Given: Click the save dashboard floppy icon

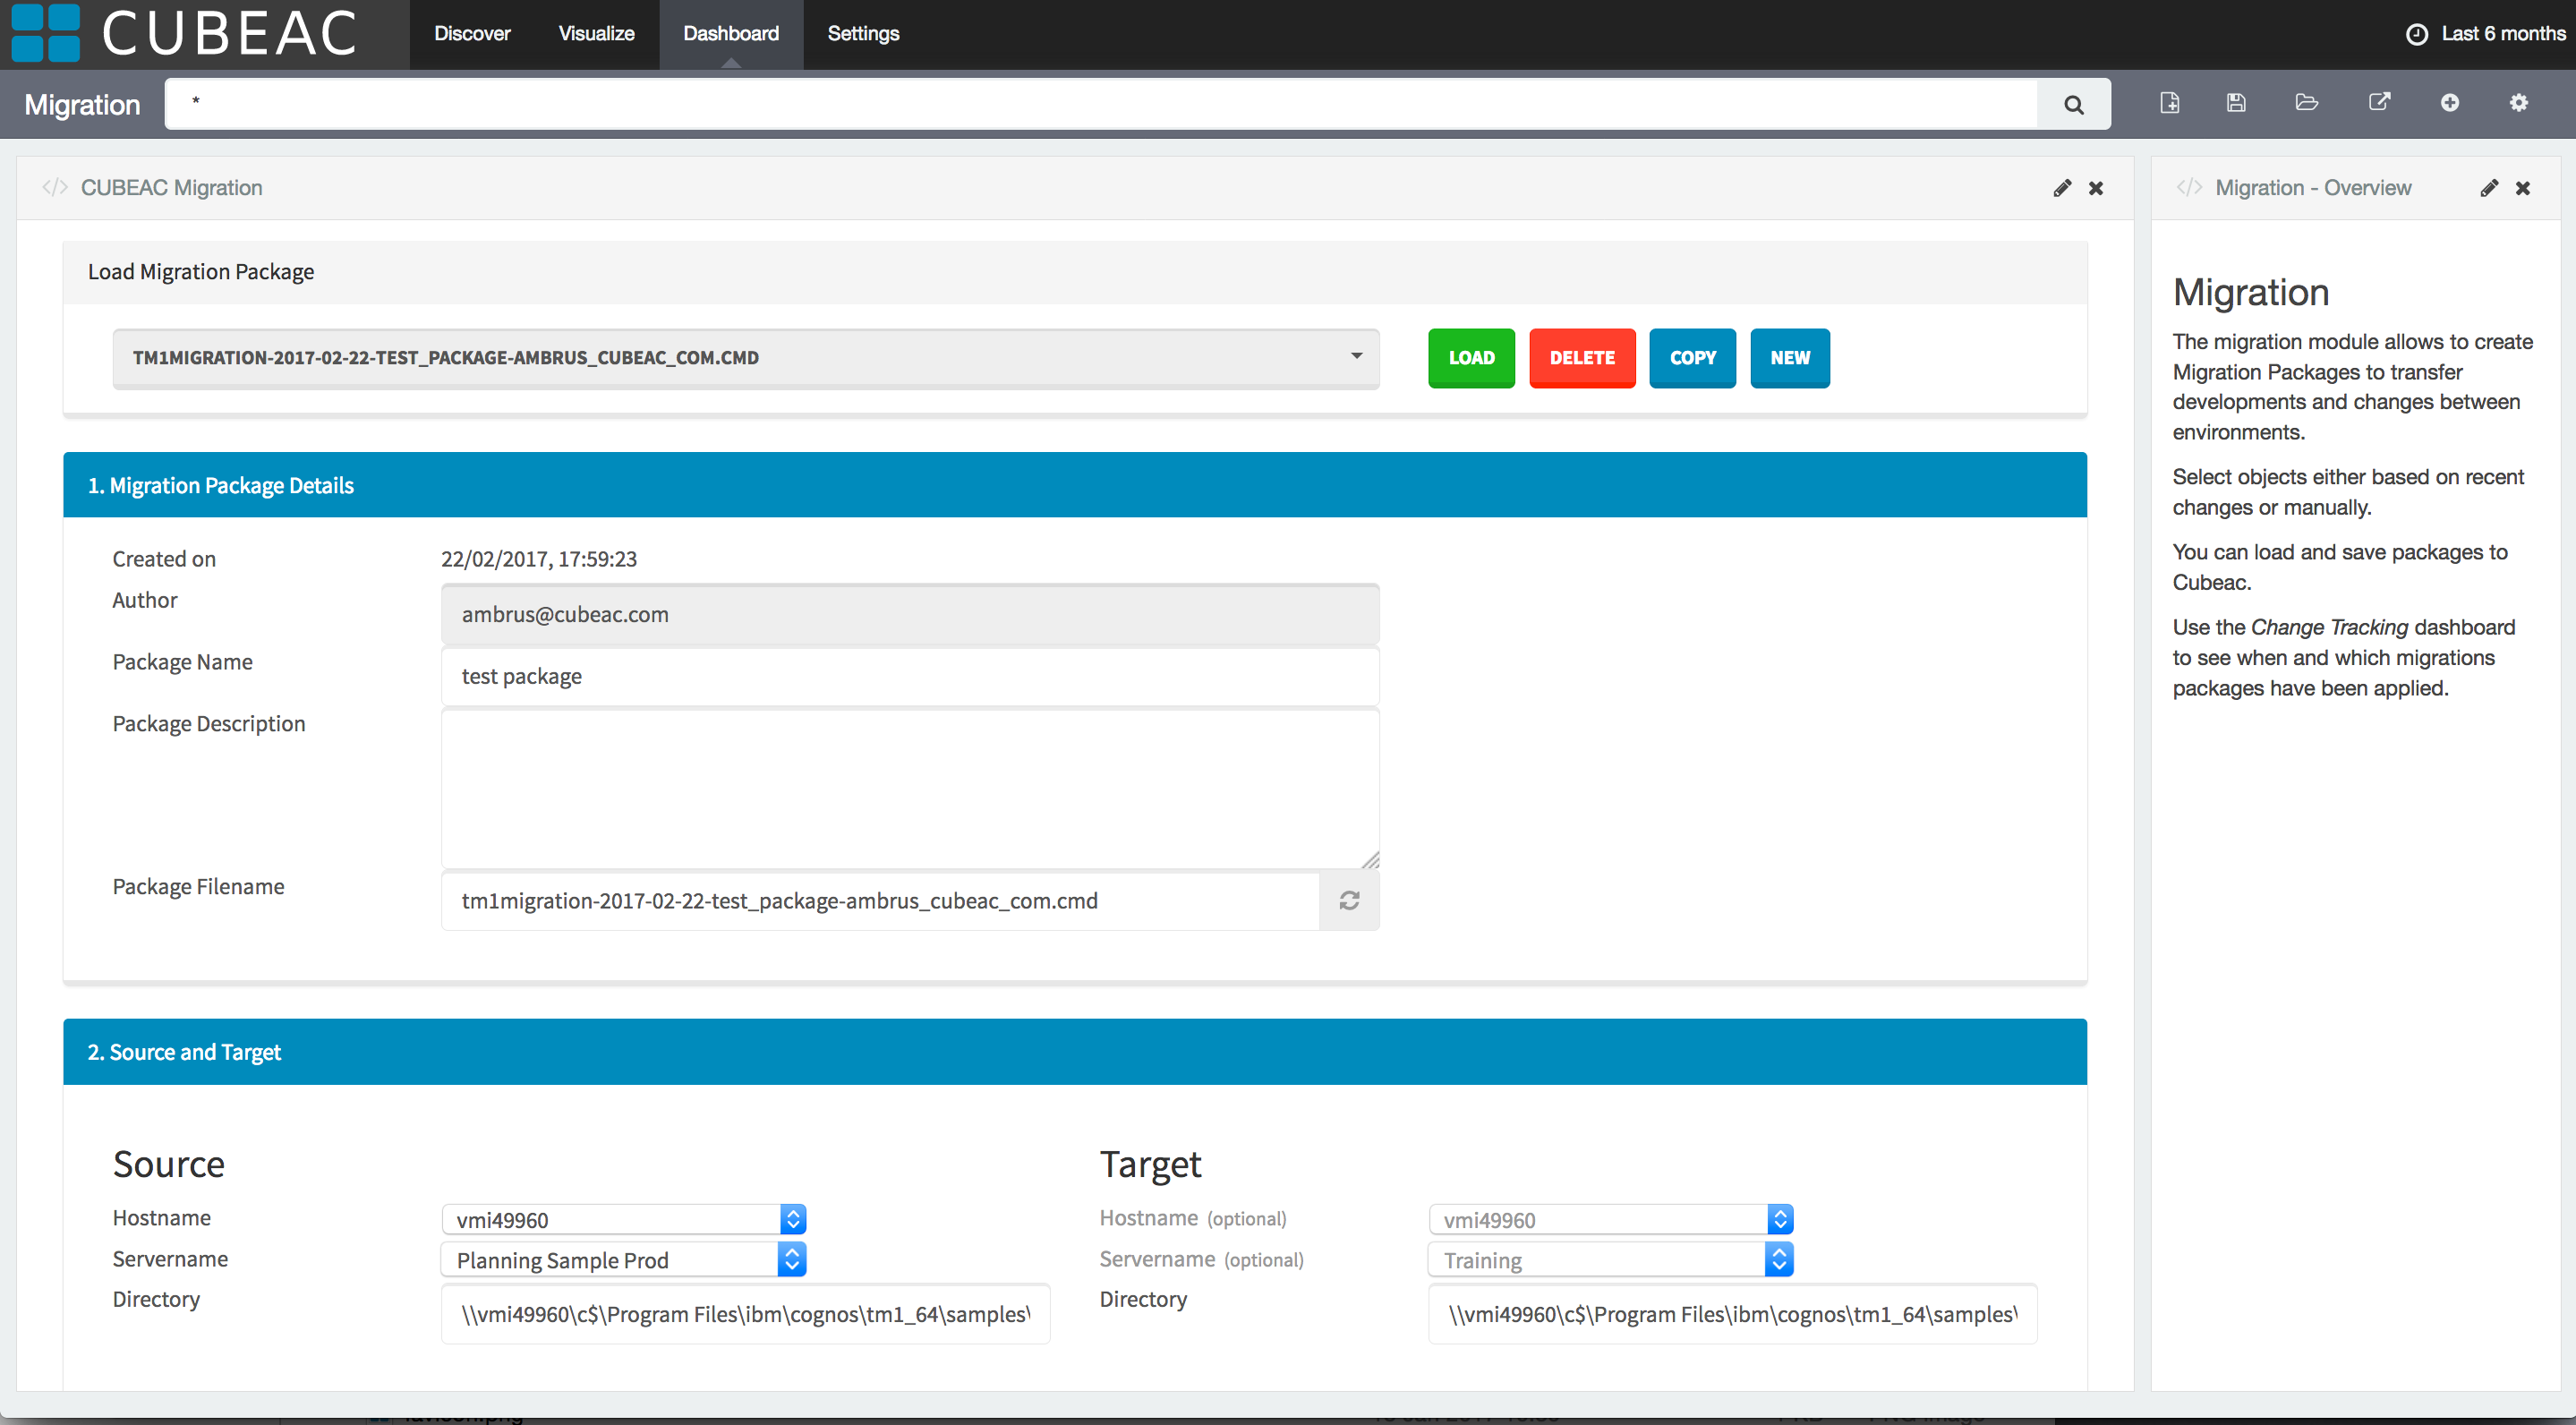Looking at the screenshot, I should point(2236,102).
